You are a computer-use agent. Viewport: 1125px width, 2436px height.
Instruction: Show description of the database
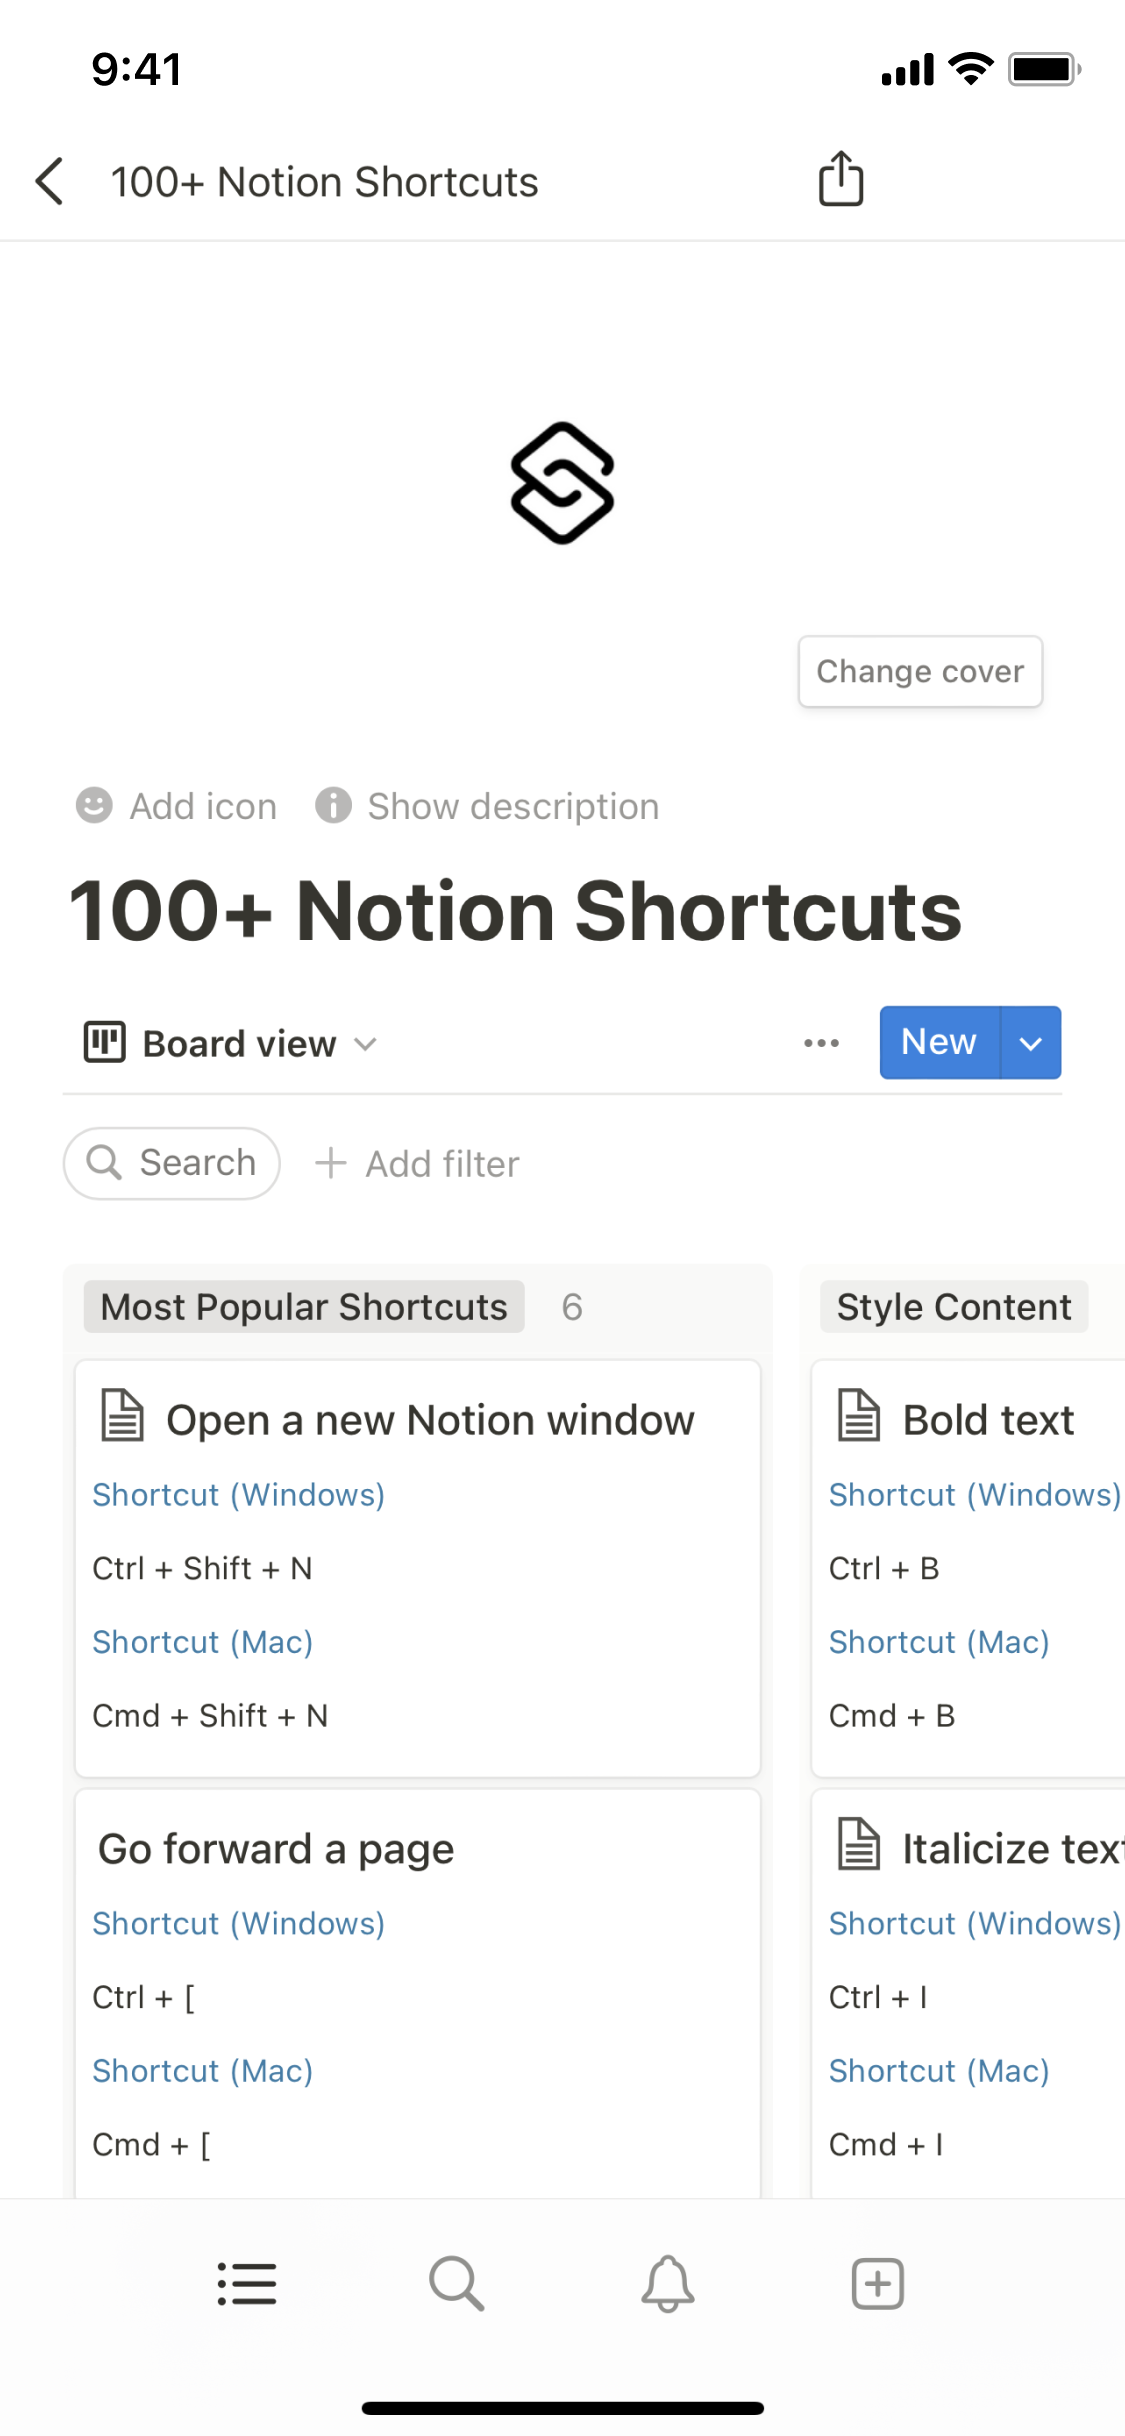pos(488,806)
